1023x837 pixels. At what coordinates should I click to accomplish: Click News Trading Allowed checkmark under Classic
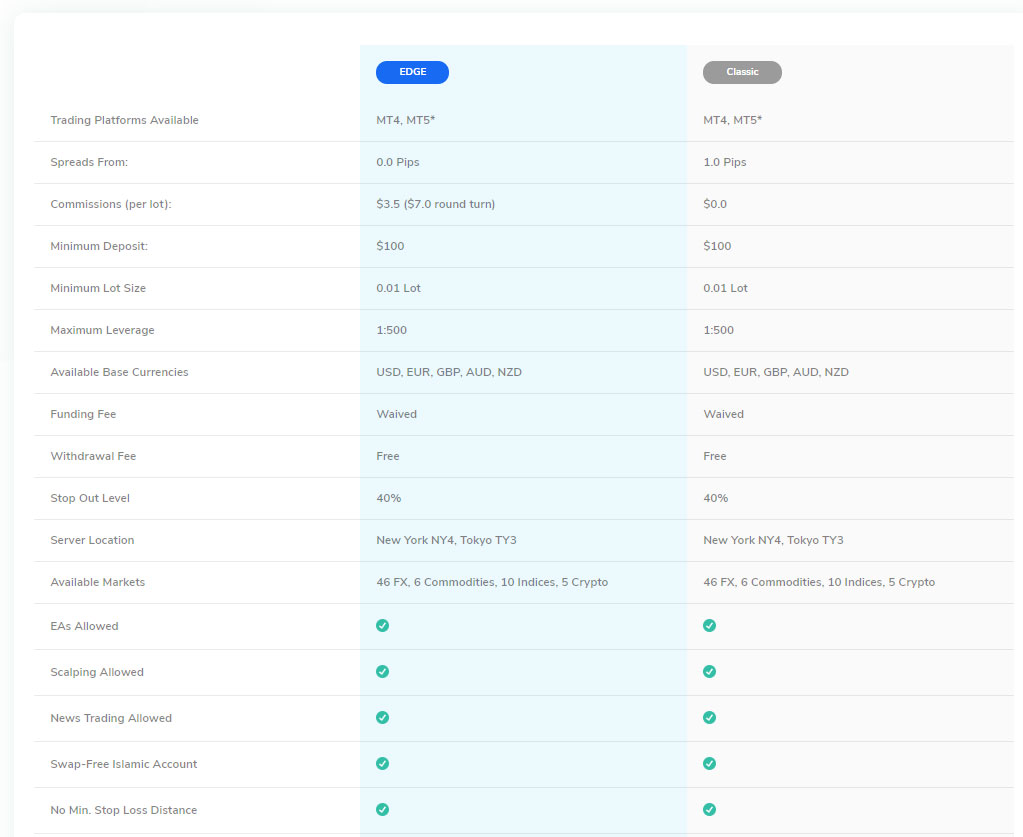pyautogui.click(x=709, y=718)
